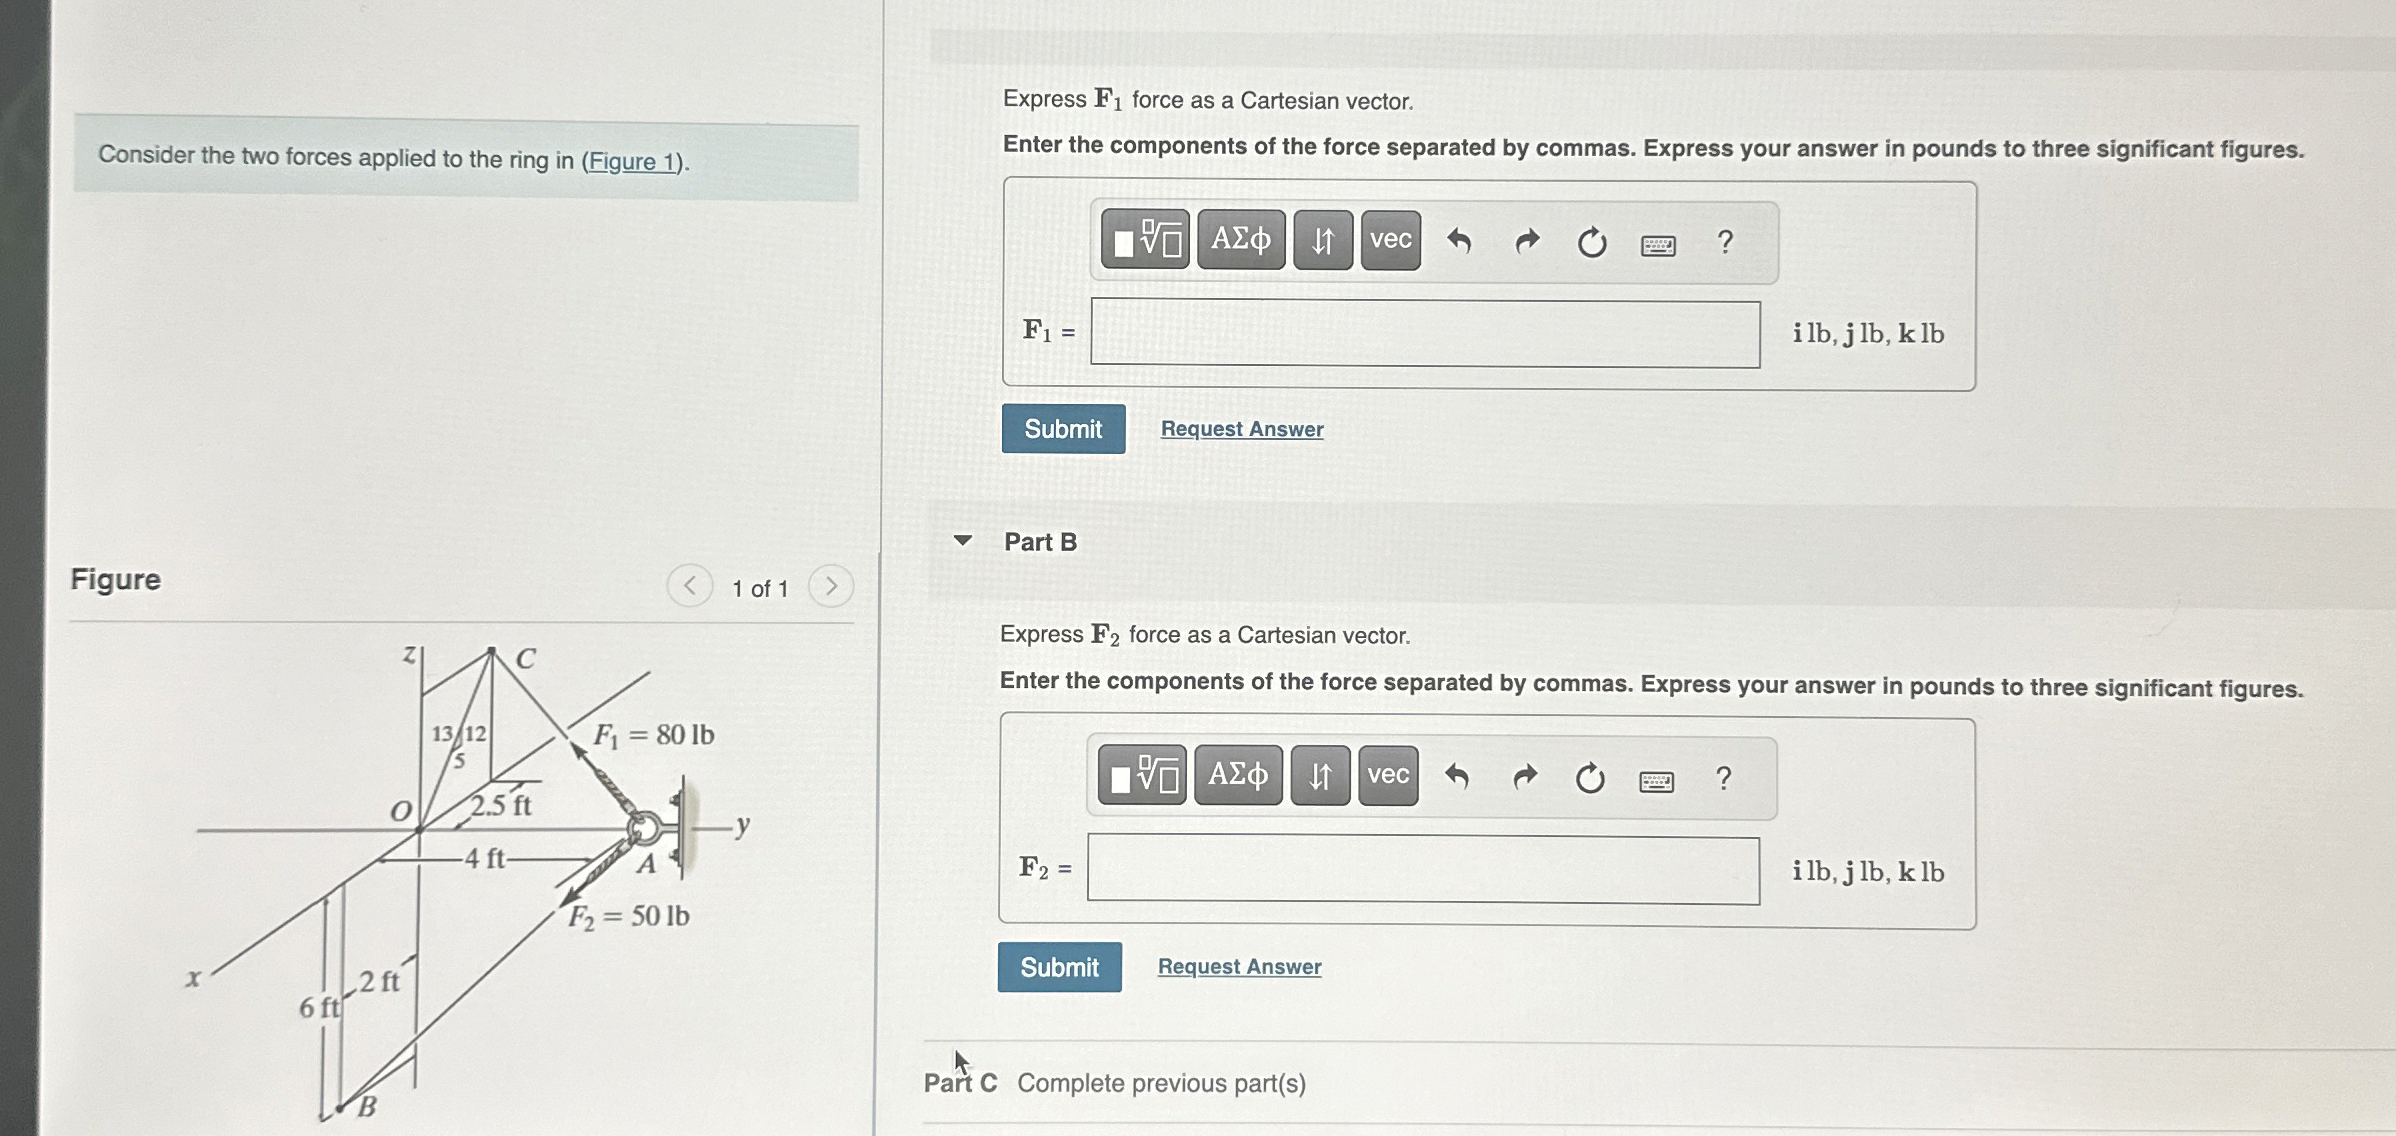
Task: Open Greek symbols menu in F1 toolbar
Action: [1240, 240]
